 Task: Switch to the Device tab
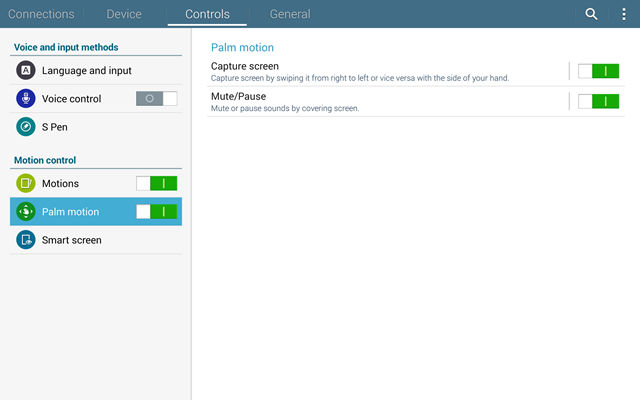coord(124,14)
